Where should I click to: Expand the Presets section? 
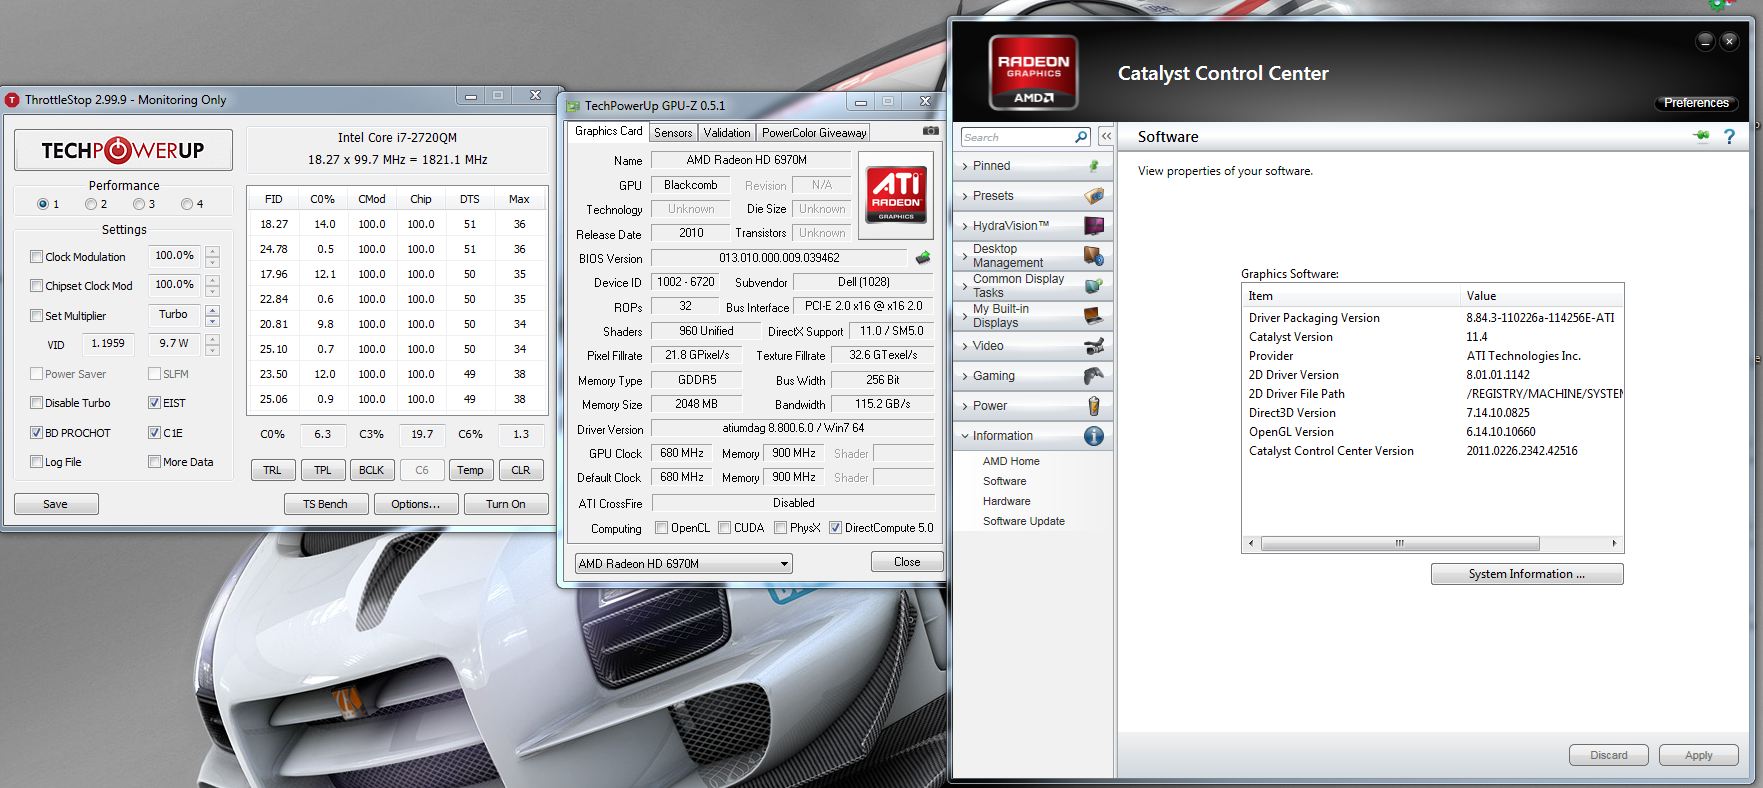[x=965, y=196]
